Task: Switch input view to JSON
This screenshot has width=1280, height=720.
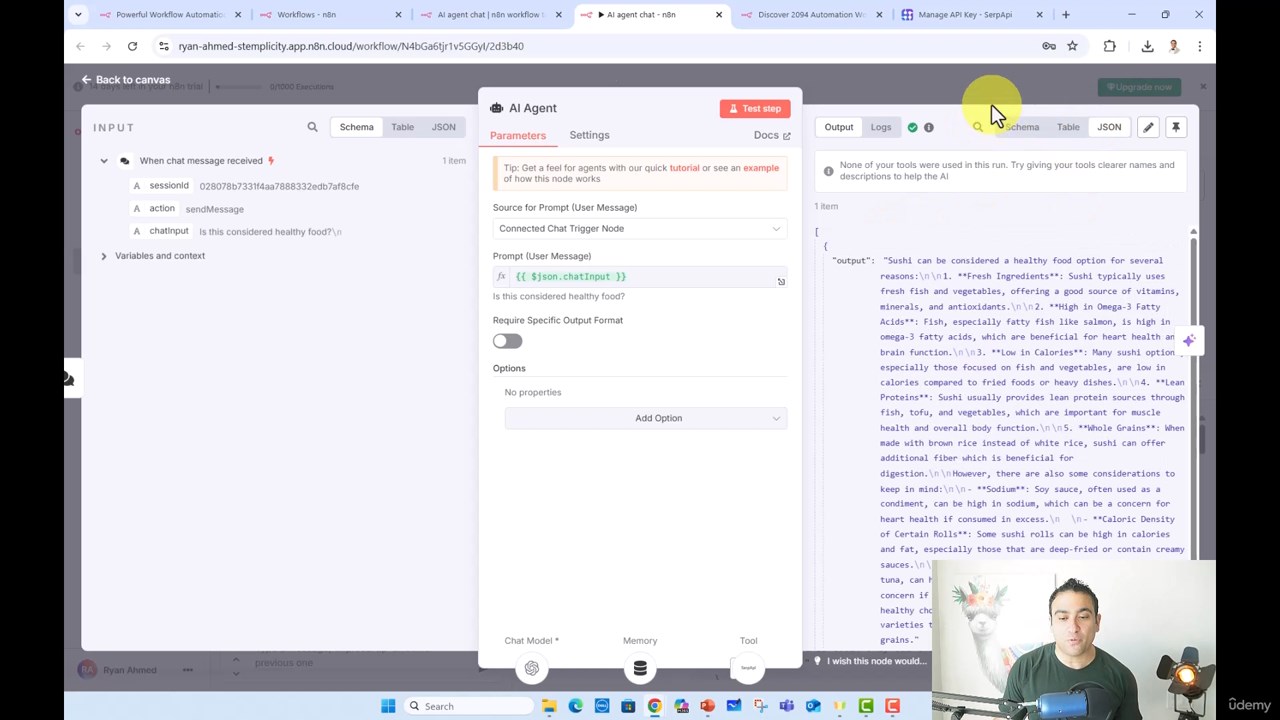Action: [x=443, y=127]
